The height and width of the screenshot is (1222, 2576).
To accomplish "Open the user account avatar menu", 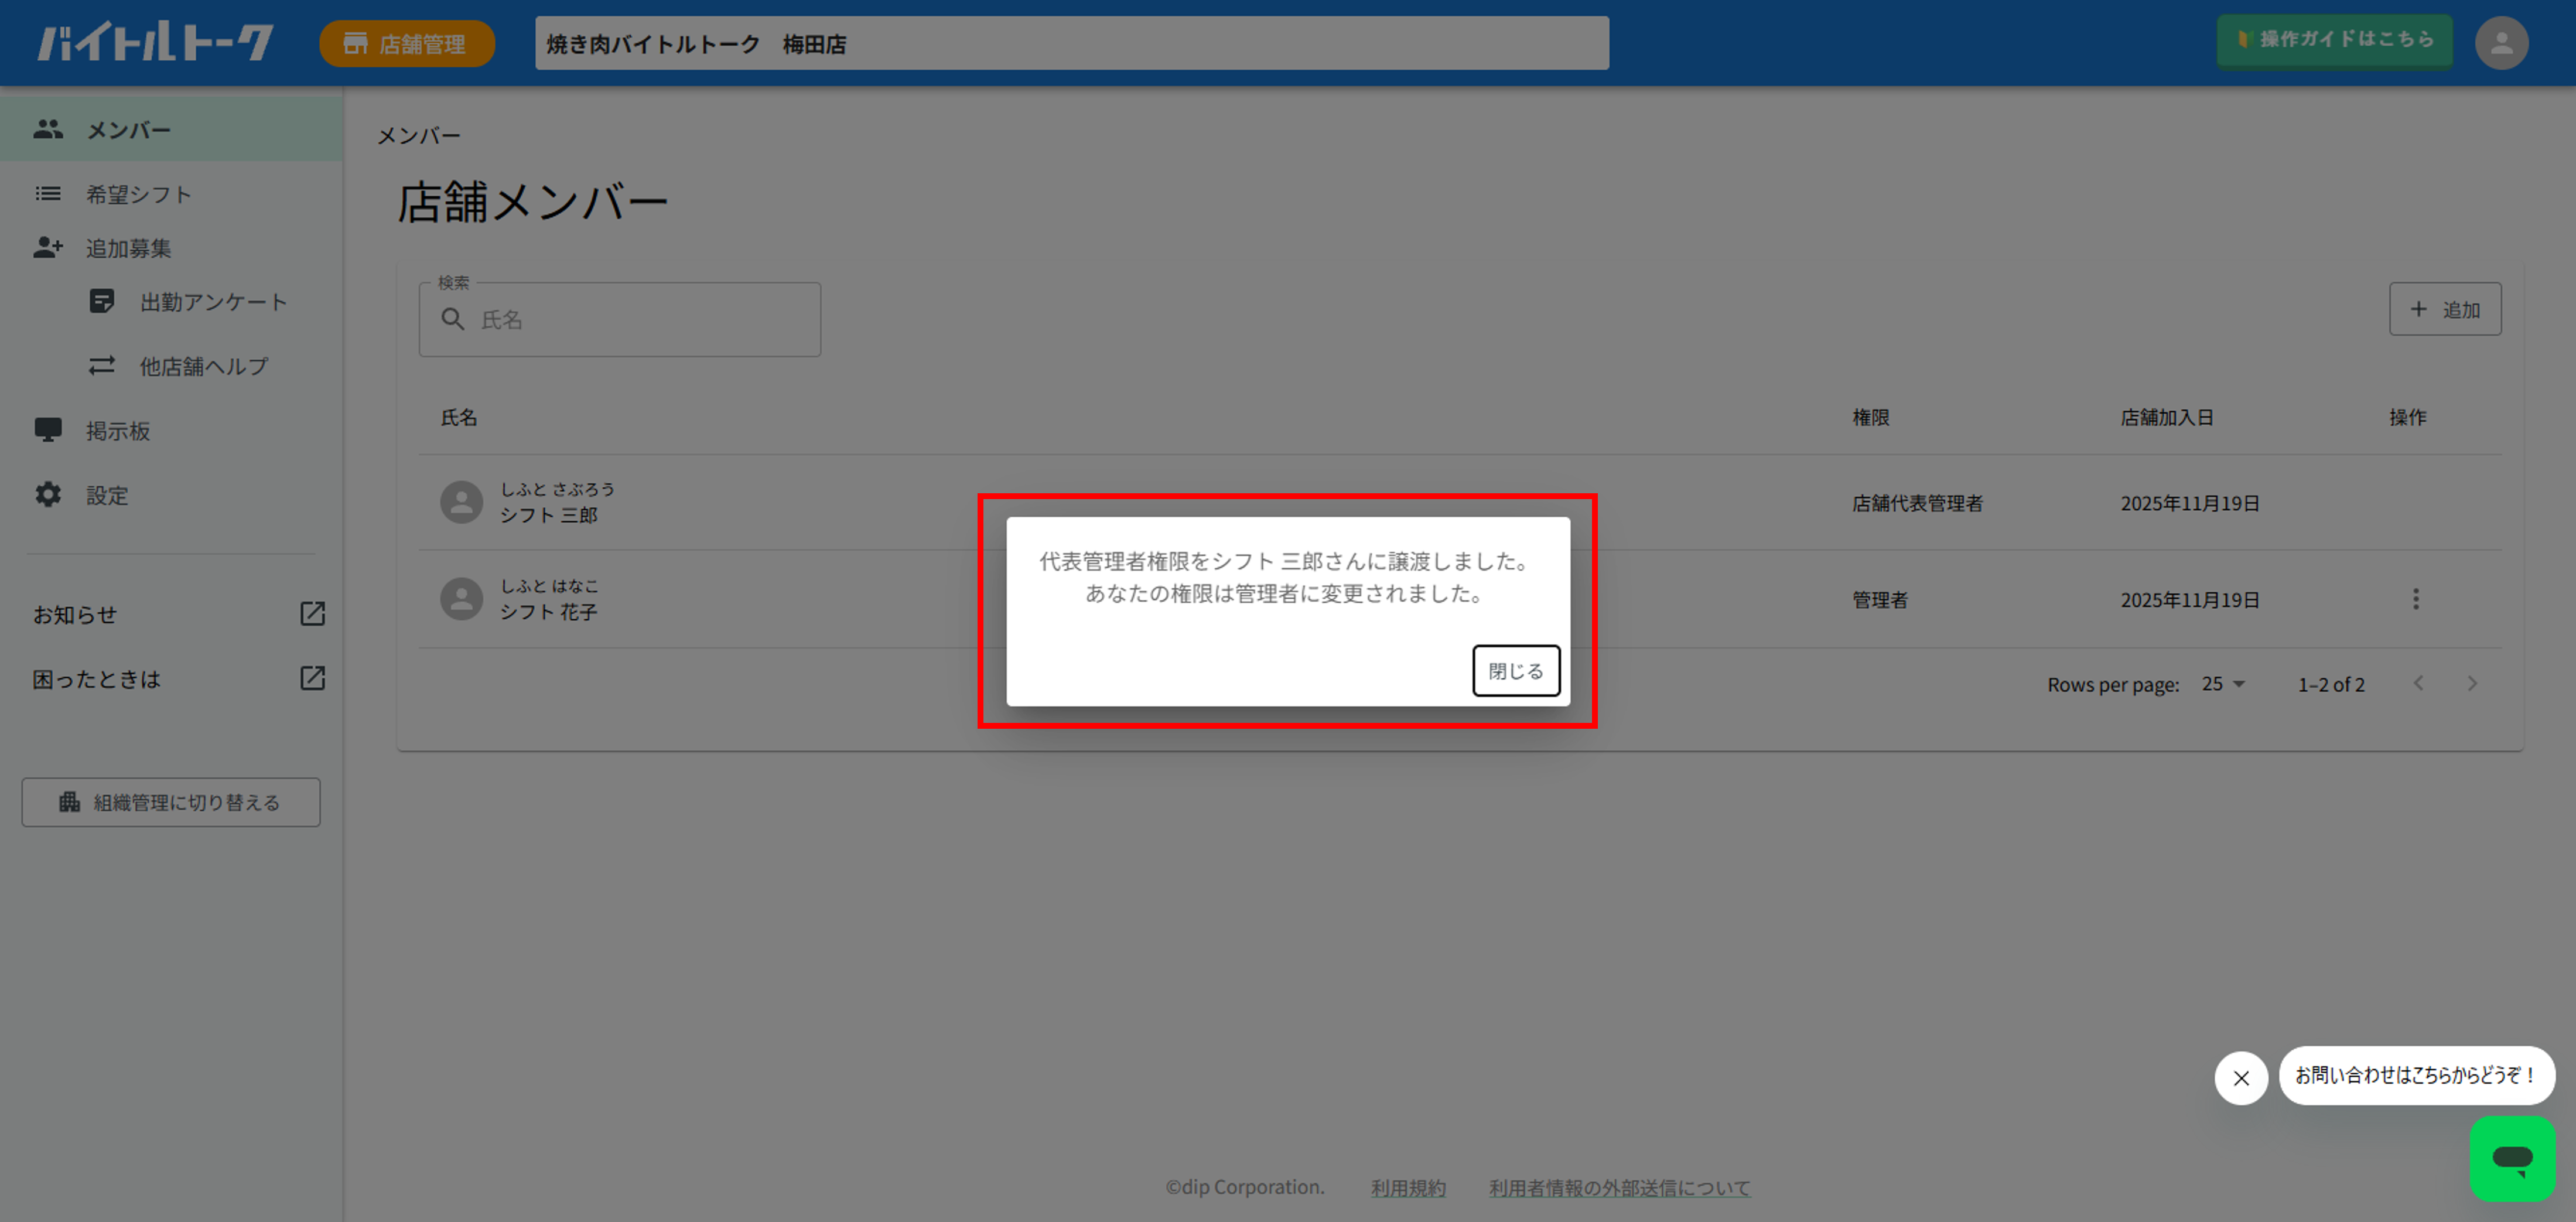I will click(2501, 43).
